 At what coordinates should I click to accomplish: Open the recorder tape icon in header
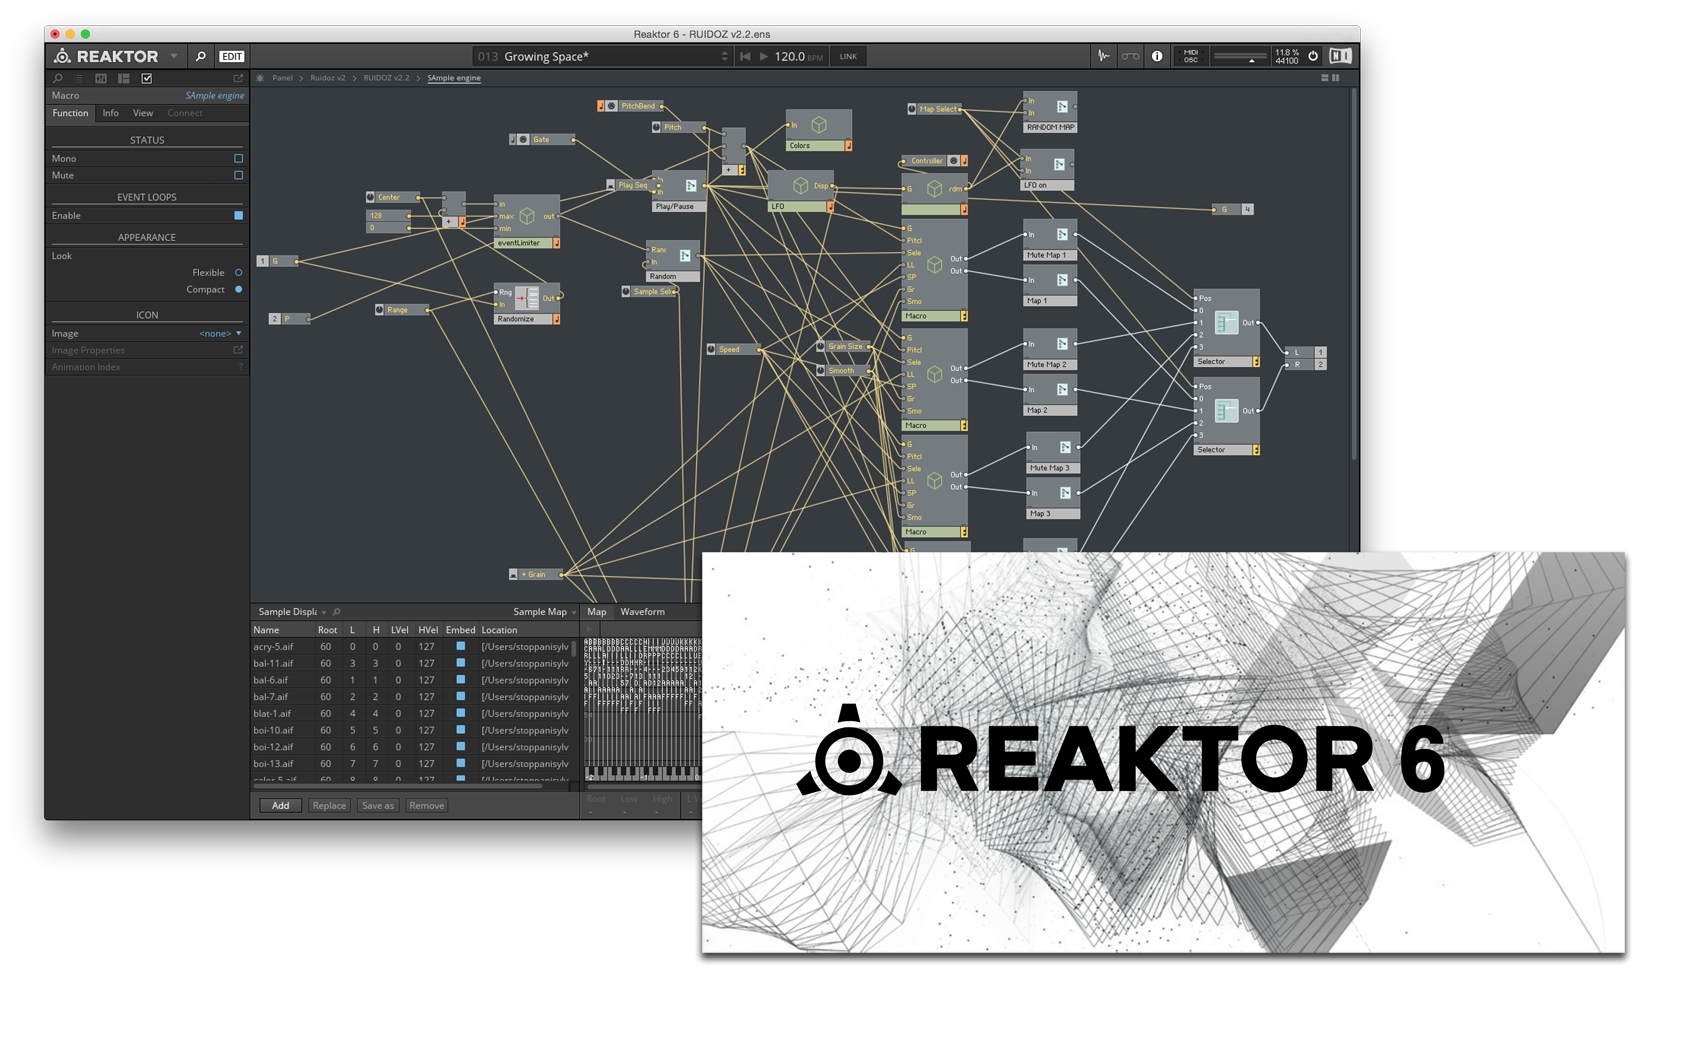1130,56
